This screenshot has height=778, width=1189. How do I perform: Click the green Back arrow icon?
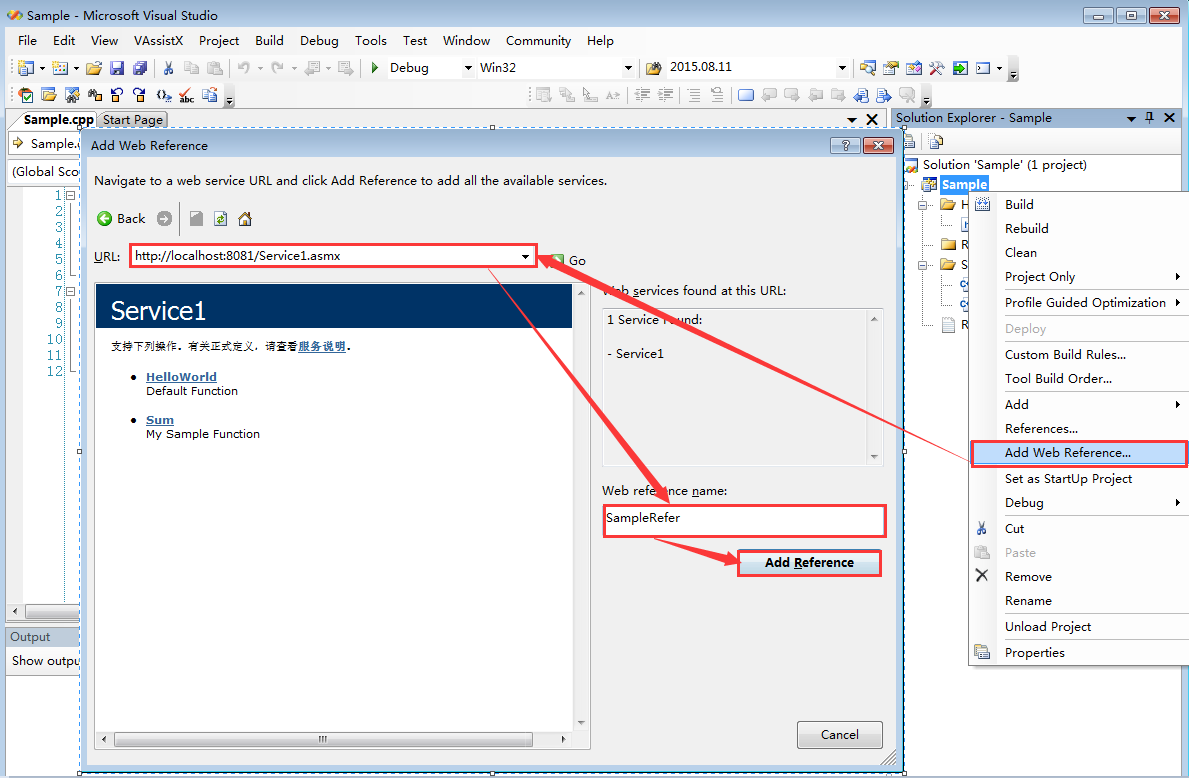(105, 218)
